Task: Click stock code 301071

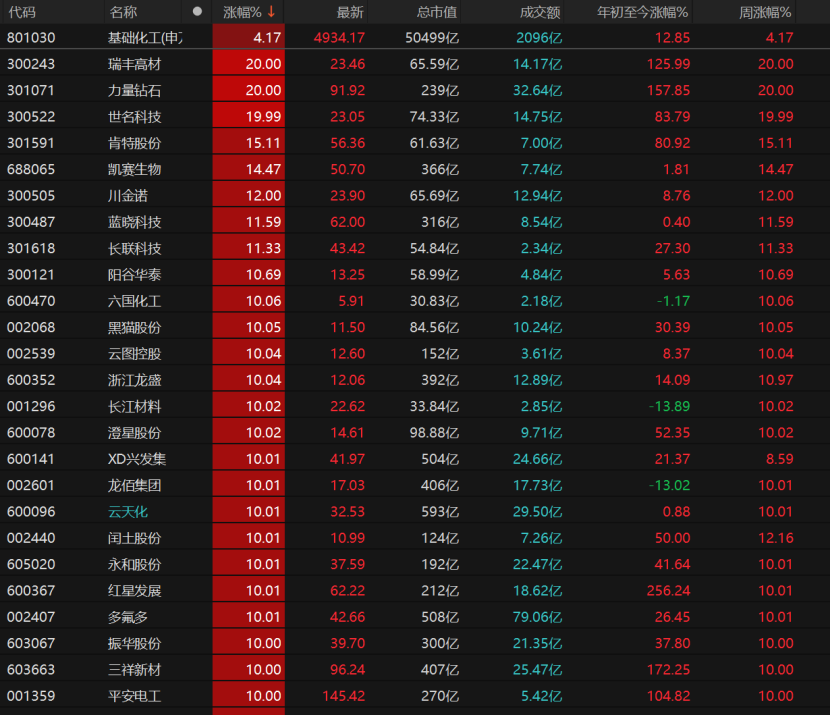Action: tap(31, 90)
